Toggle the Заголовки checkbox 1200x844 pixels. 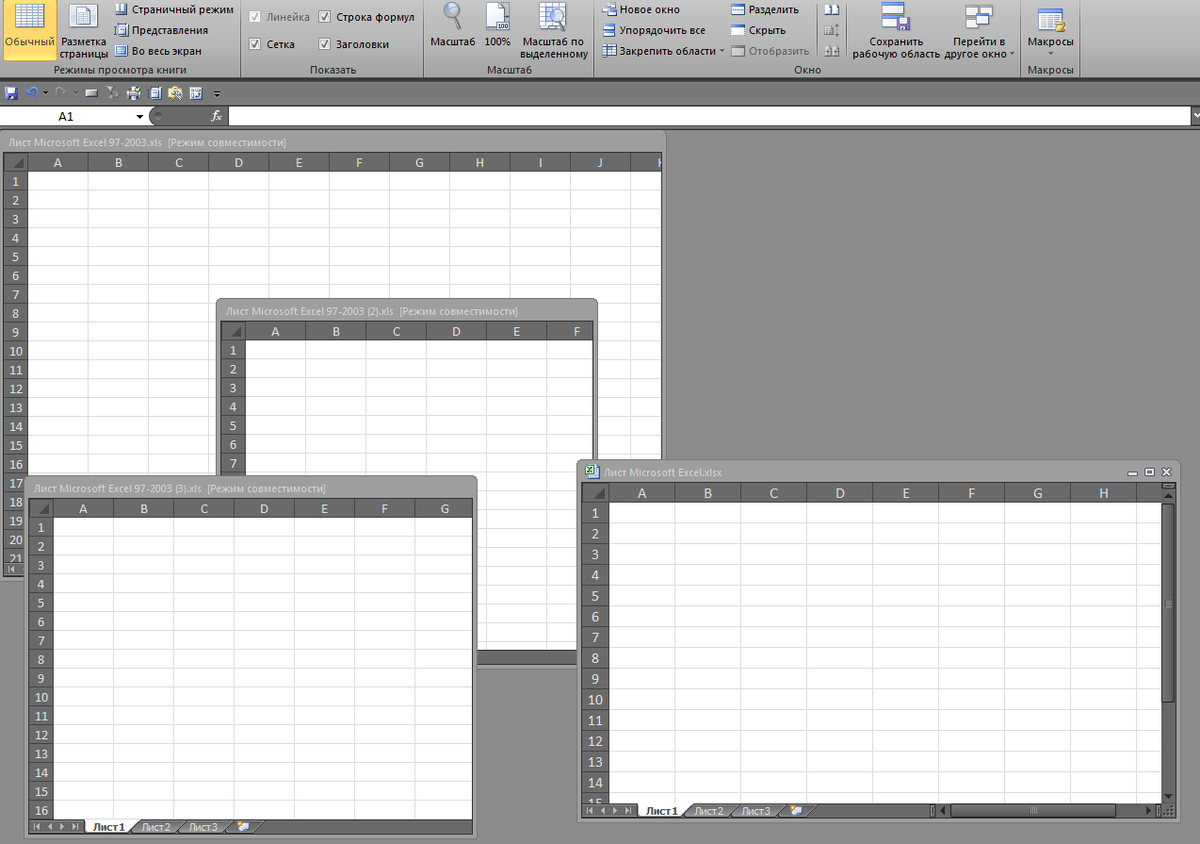(x=325, y=44)
